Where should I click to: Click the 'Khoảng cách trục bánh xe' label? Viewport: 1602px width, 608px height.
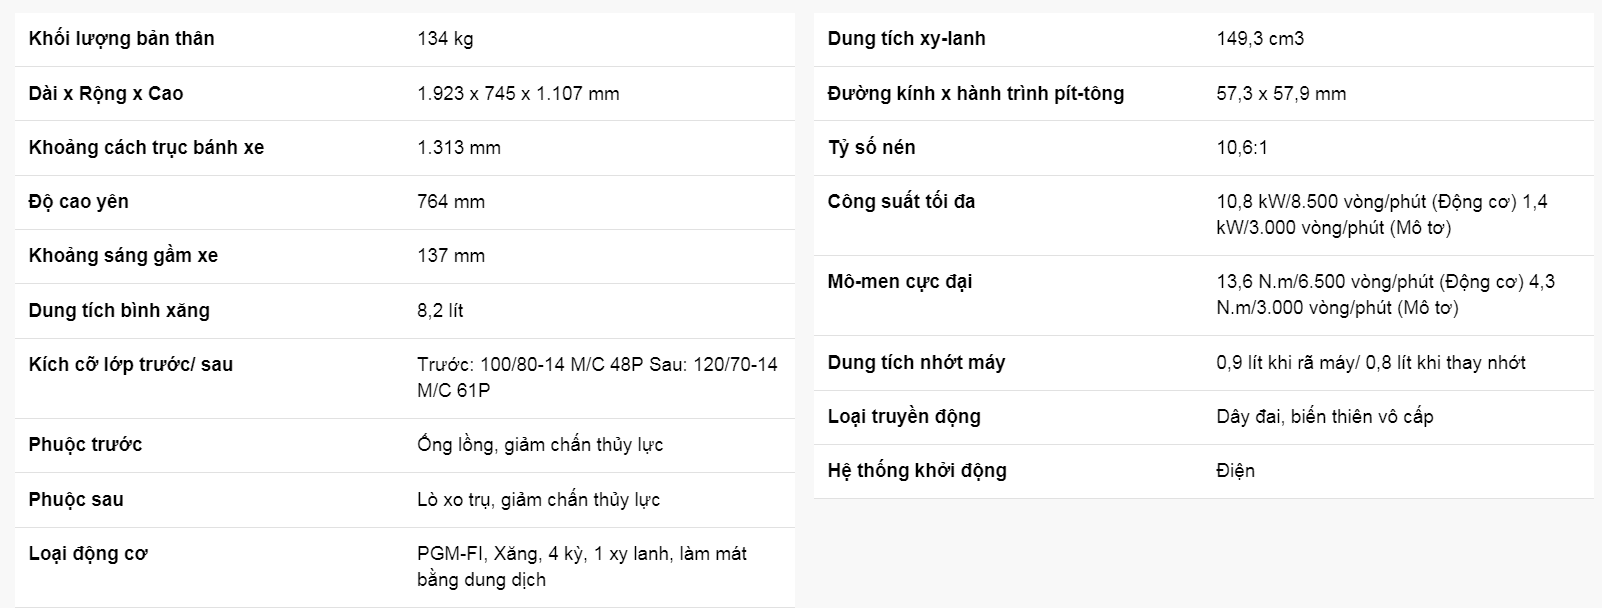click(146, 147)
